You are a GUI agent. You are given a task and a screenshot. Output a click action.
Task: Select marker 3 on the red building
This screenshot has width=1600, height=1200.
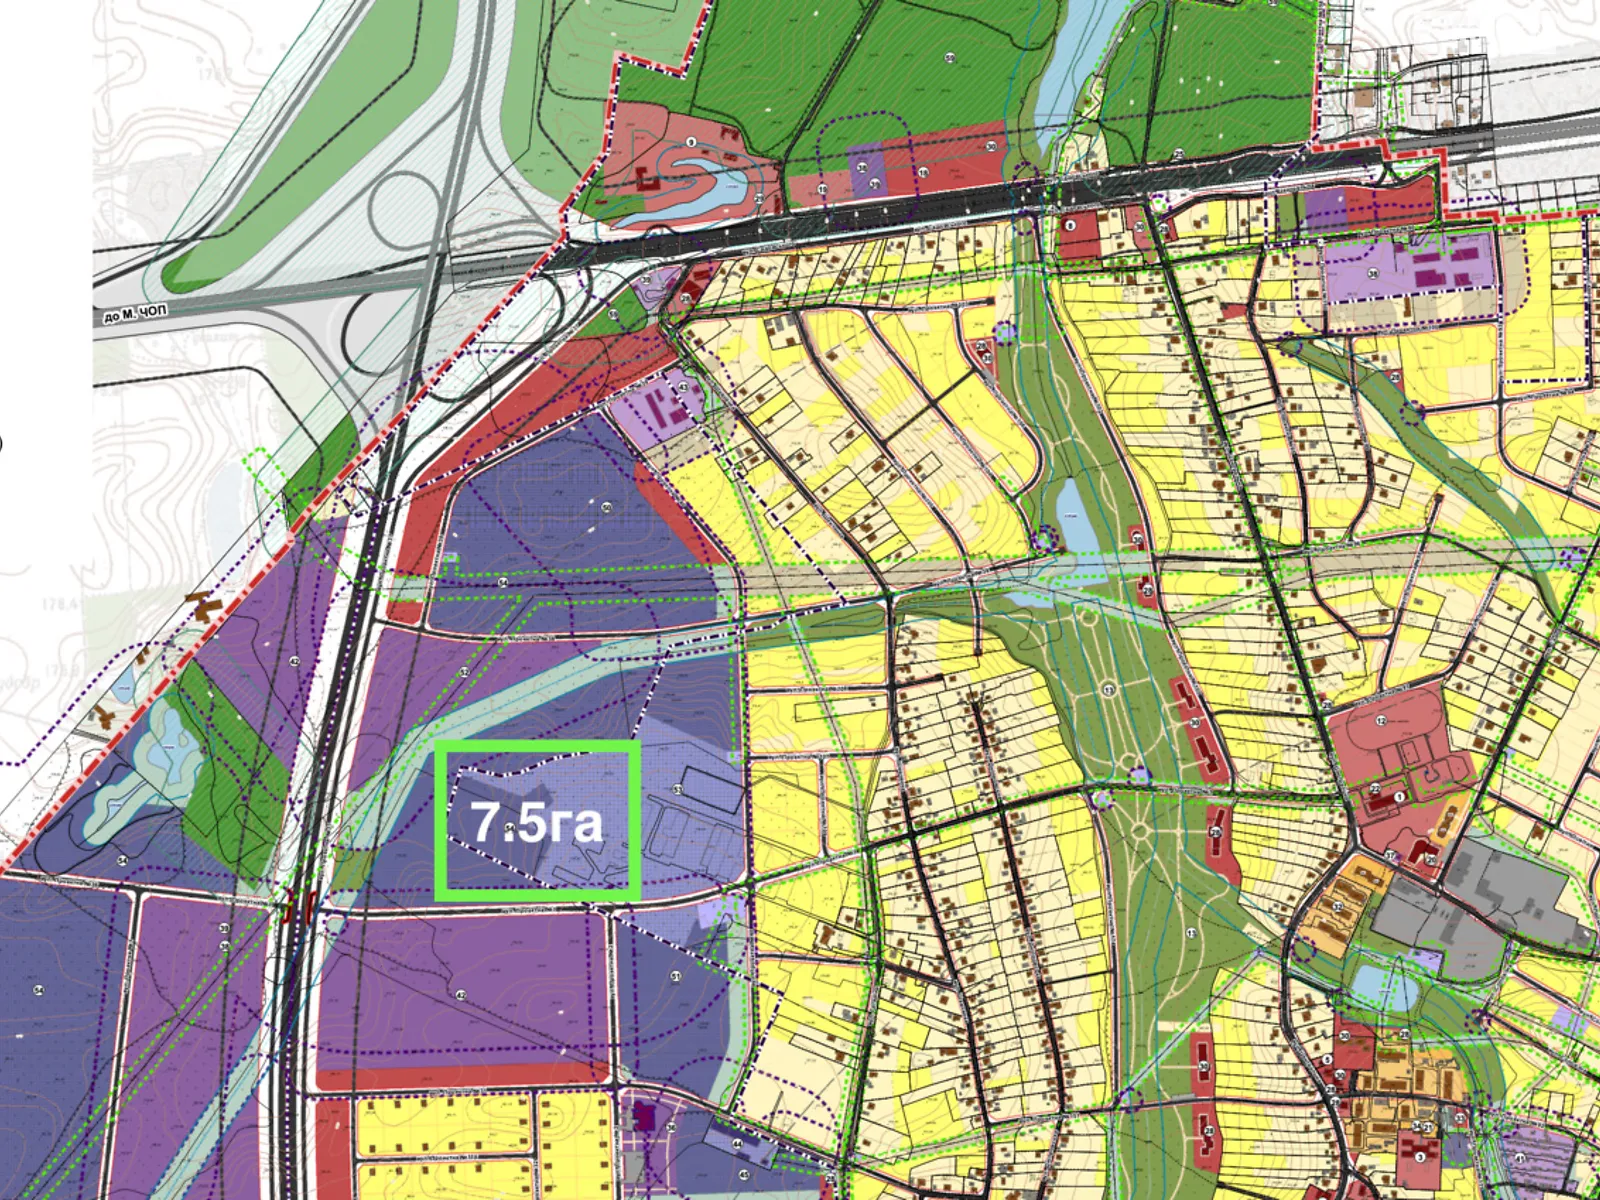tap(1419, 1157)
